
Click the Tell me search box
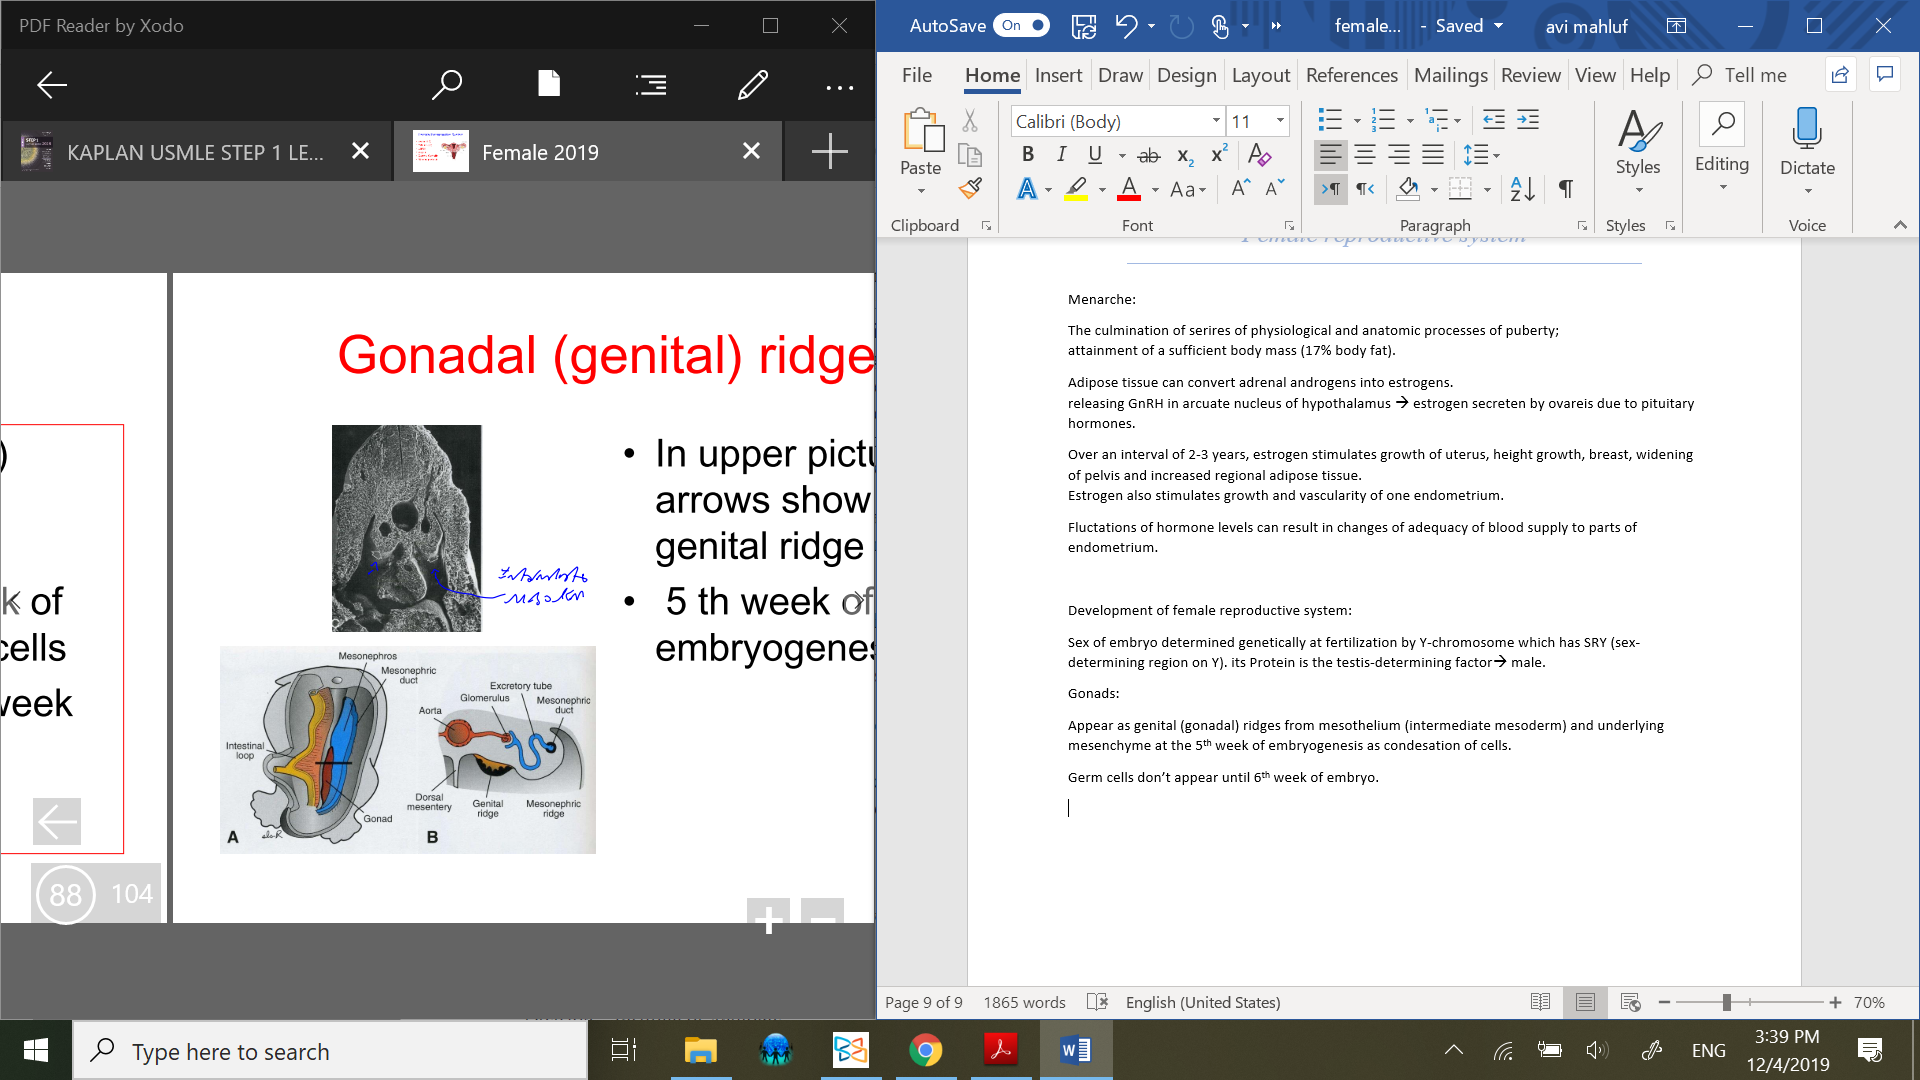coord(1754,75)
